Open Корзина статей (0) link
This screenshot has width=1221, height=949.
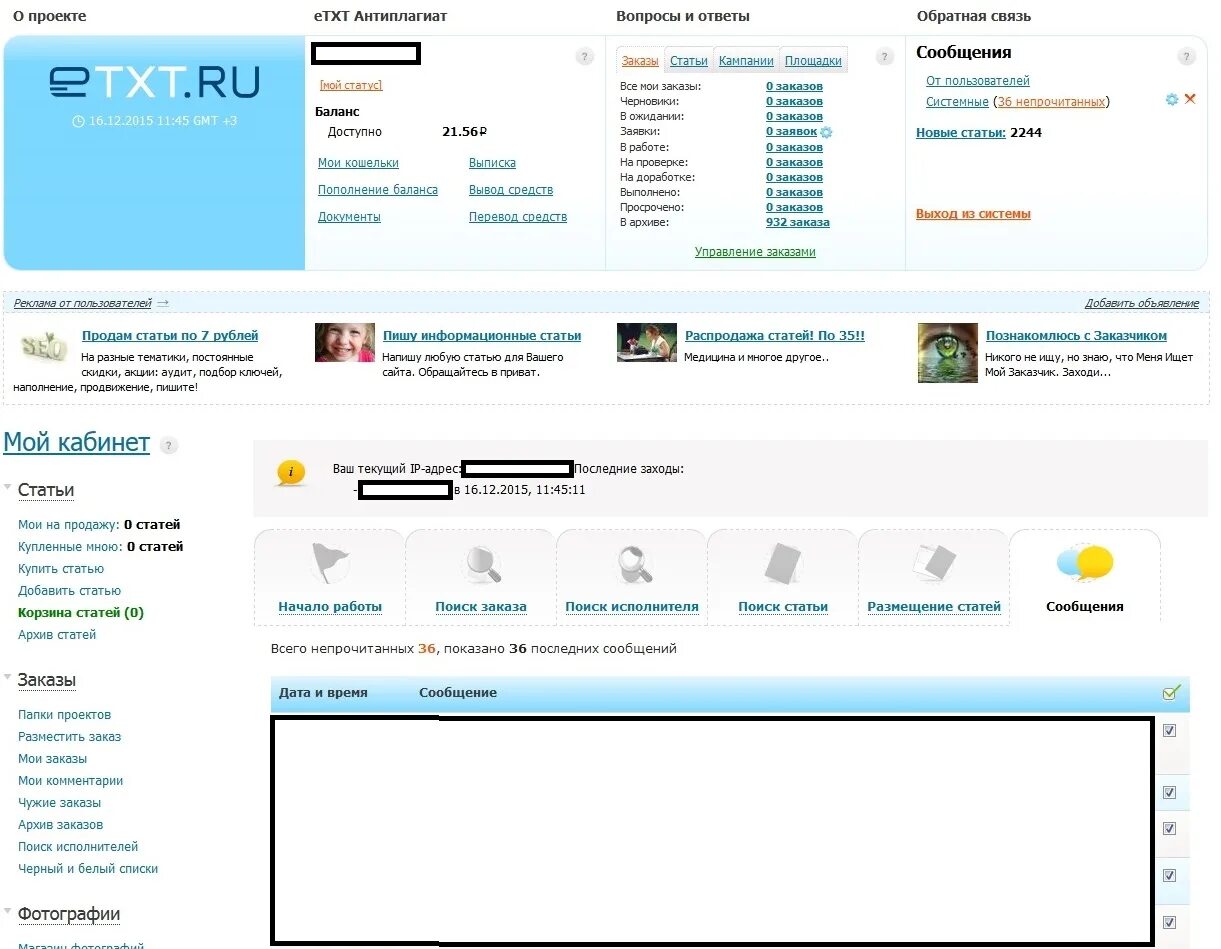[x=81, y=613]
